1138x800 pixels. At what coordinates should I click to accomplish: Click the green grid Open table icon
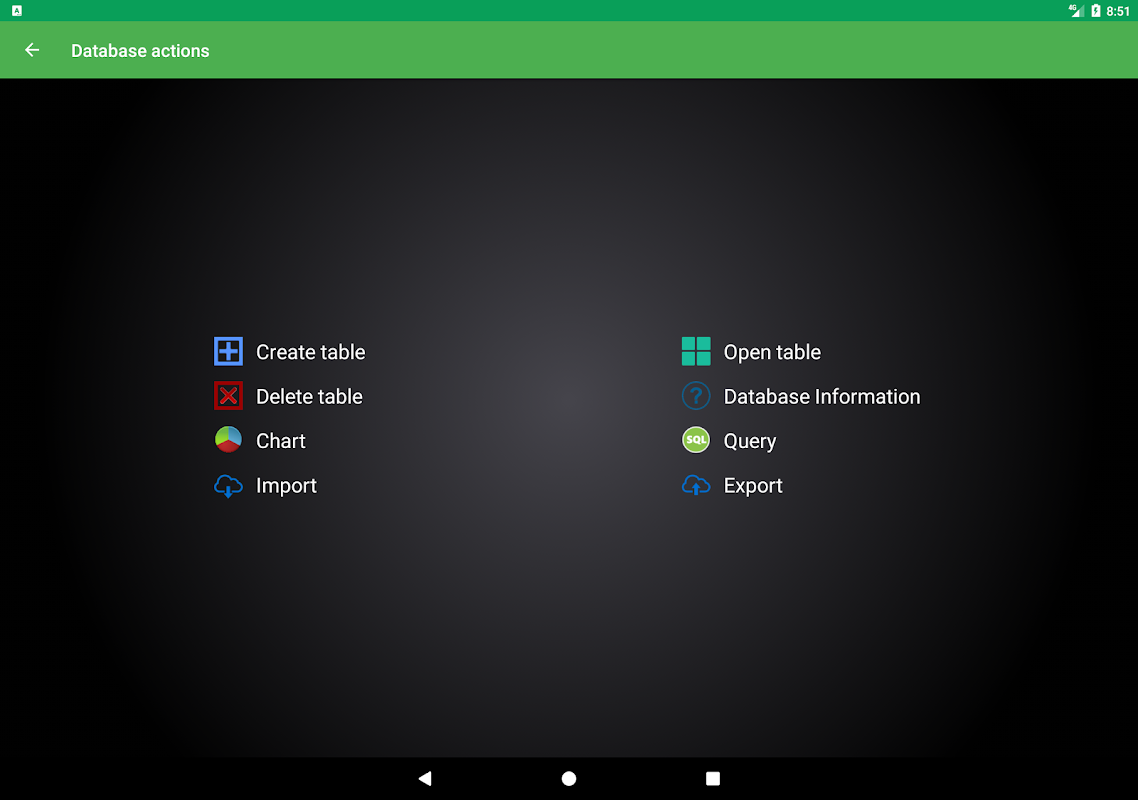(695, 351)
